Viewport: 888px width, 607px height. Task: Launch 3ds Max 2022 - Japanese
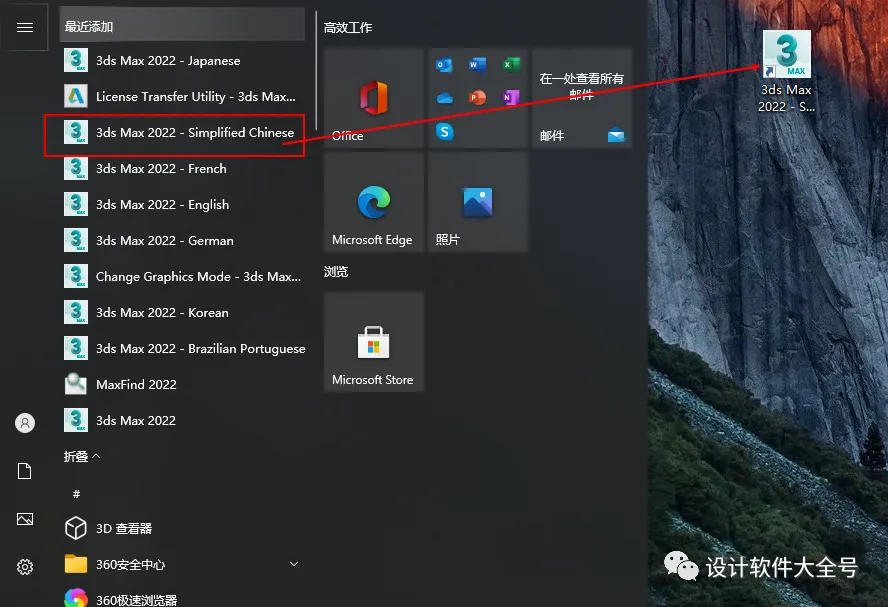click(182, 61)
